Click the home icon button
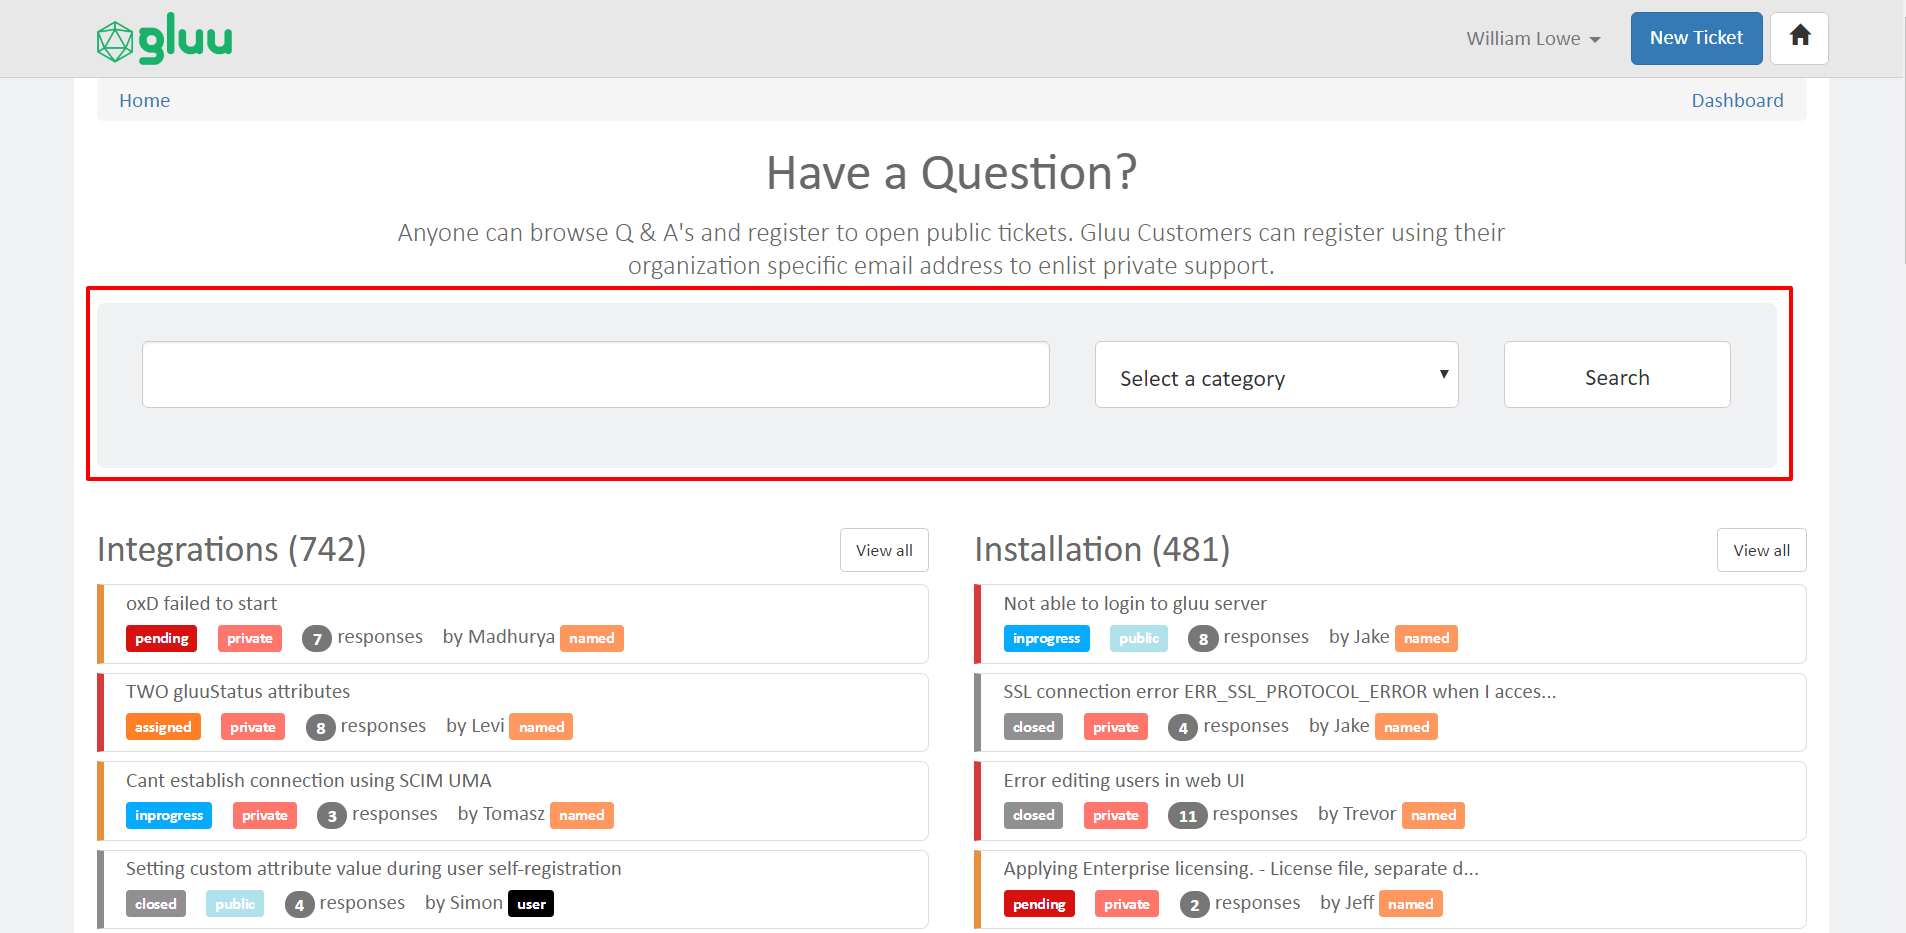The image size is (1906, 933). click(1799, 38)
